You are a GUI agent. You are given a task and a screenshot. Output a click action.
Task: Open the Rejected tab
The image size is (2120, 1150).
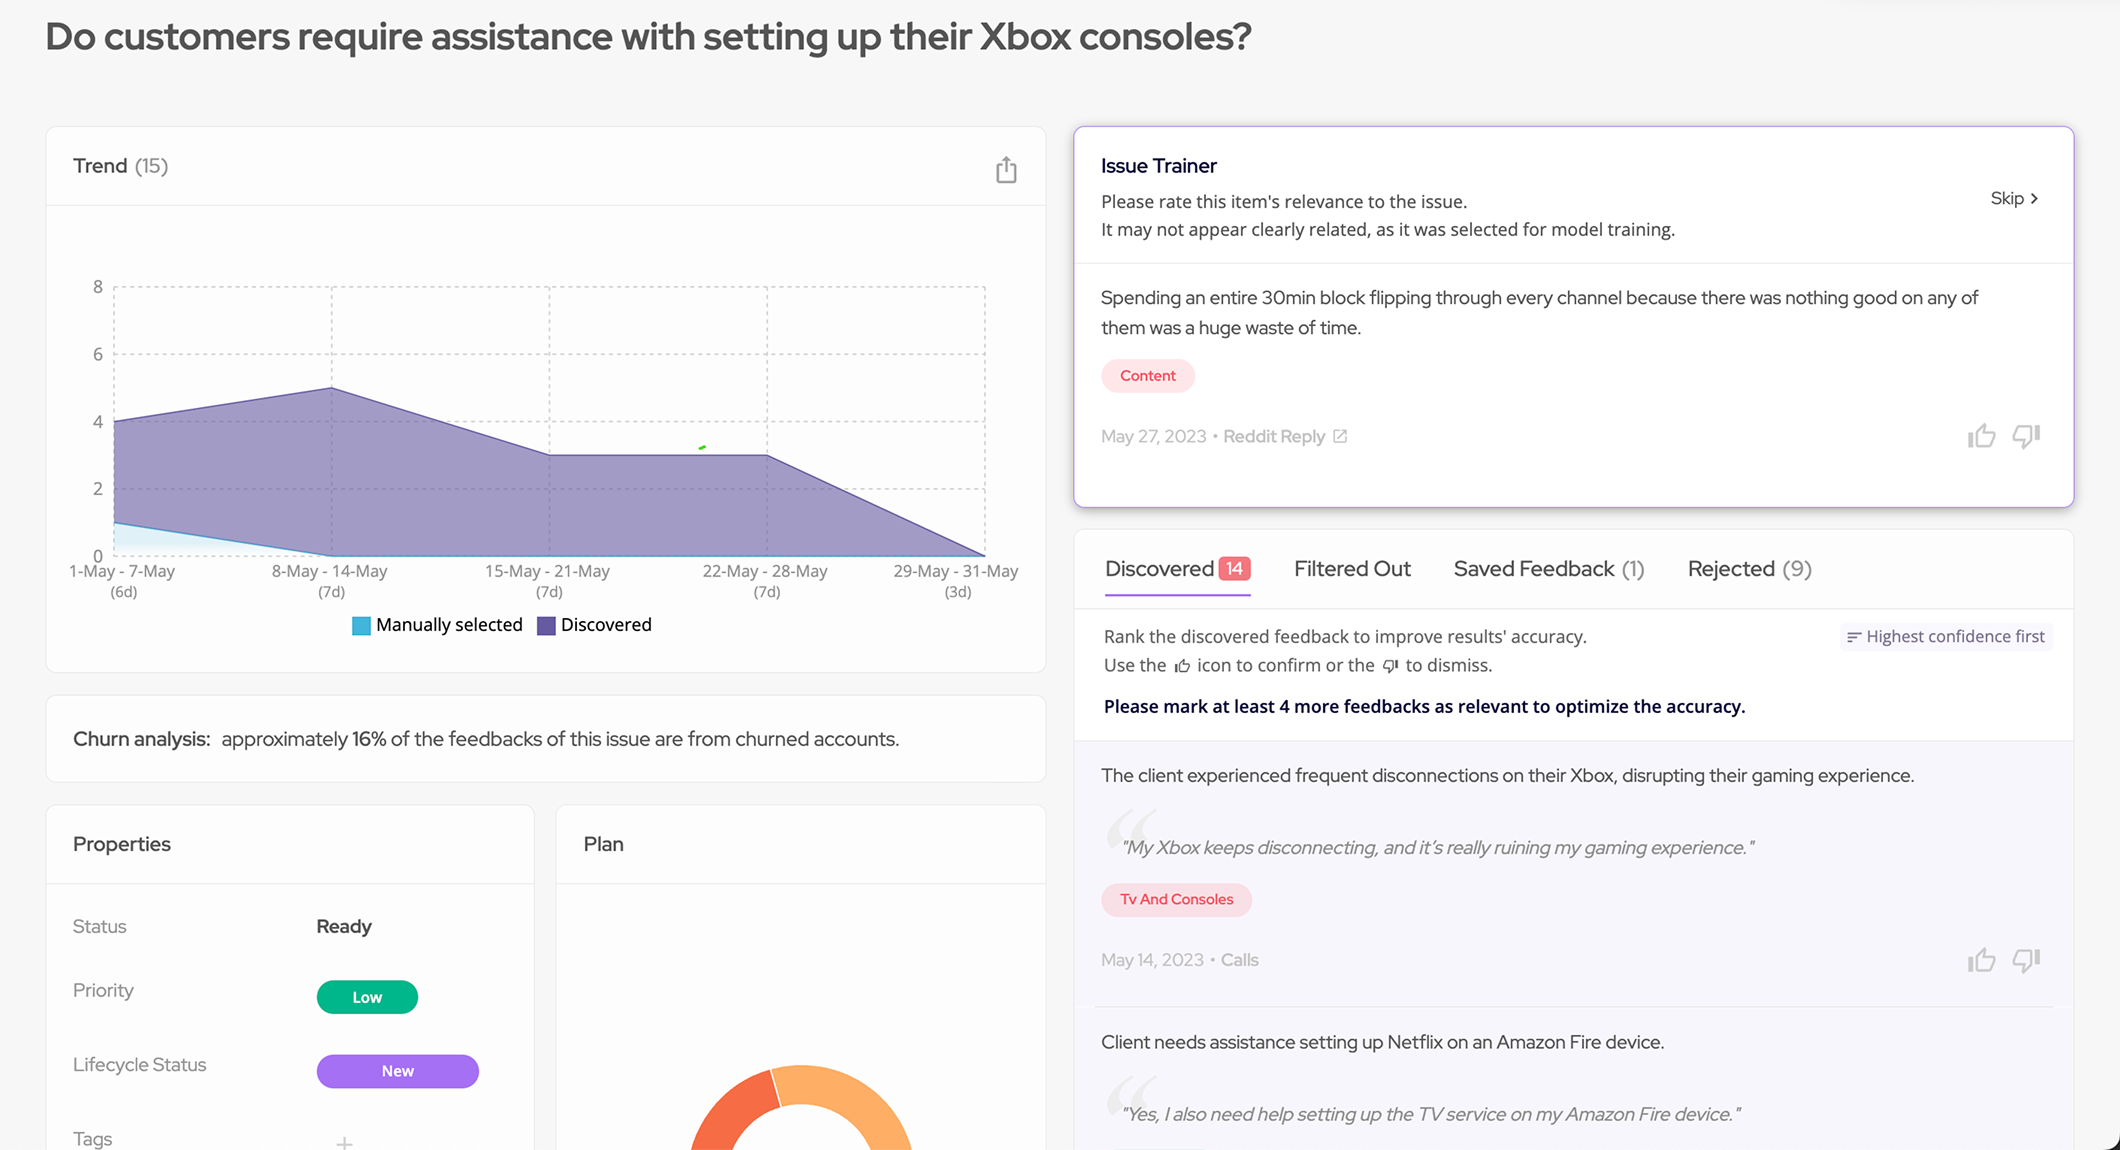coord(1750,569)
